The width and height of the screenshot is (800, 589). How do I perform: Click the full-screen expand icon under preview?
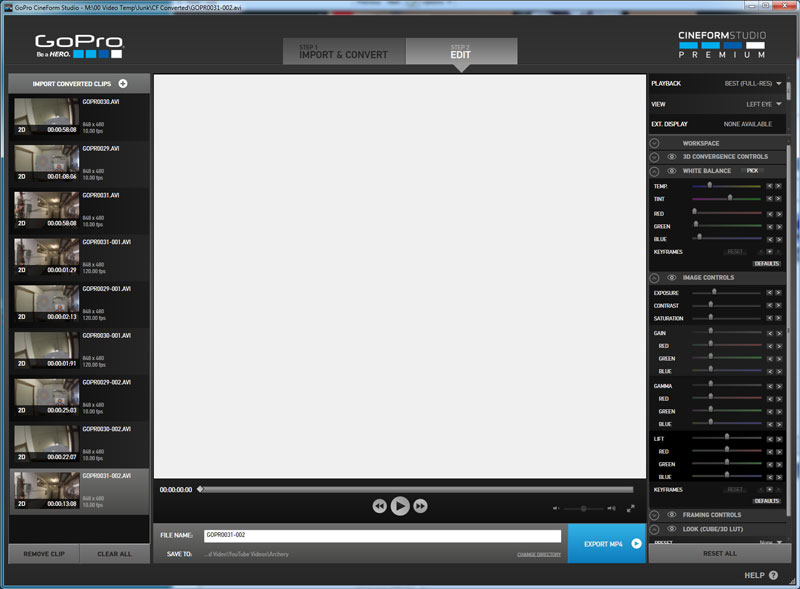point(631,508)
